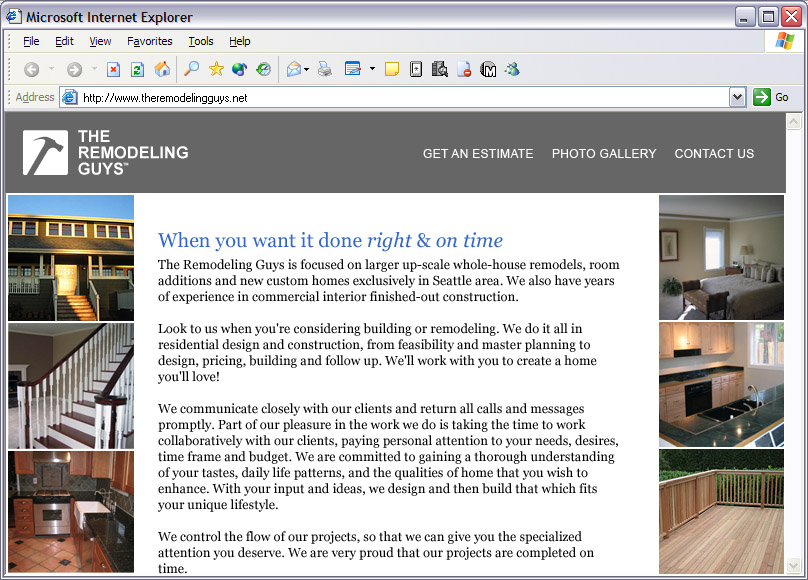Open the Favorites menu
Screen dimensions: 808x580
tap(149, 41)
